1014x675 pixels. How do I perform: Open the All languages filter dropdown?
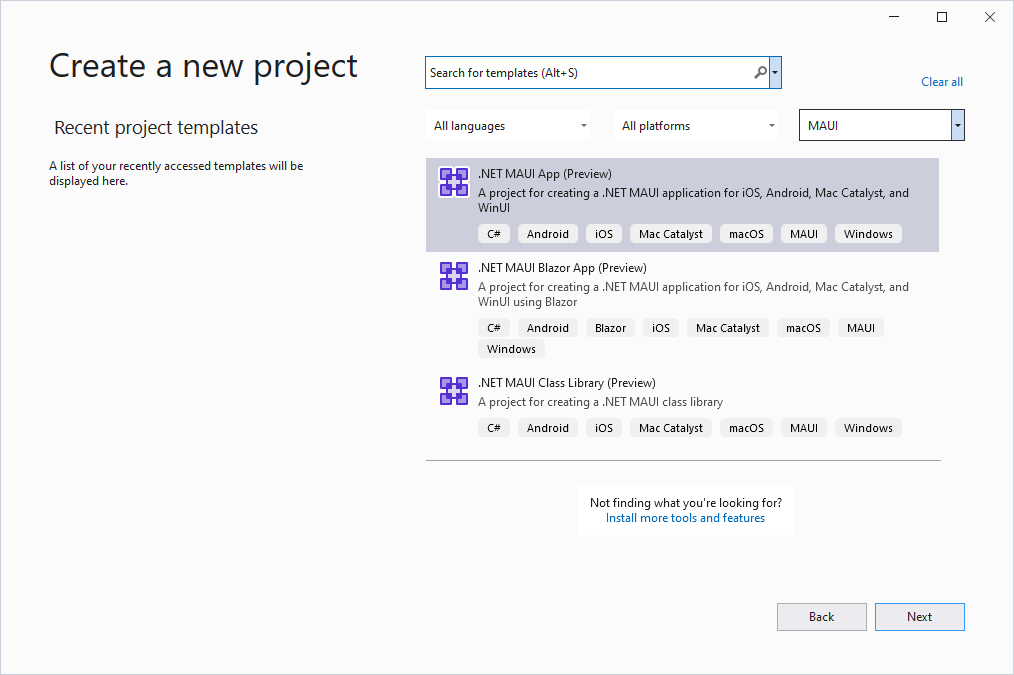[508, 126]
